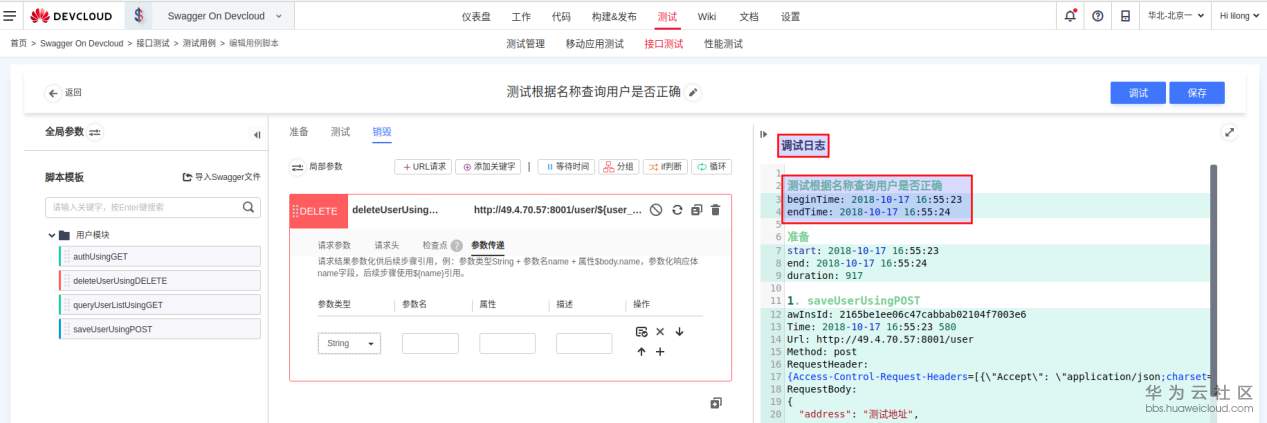
Task: Copy the DELETE step with the duplicate icon
Action: pos(697,210)
